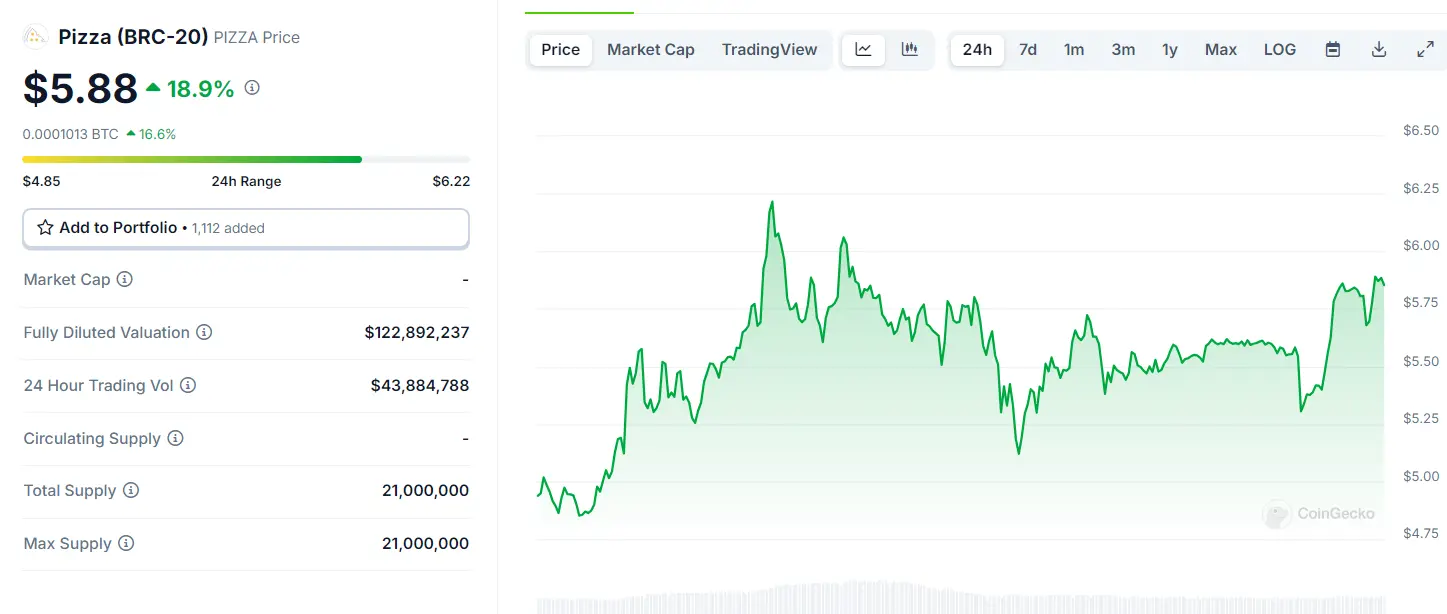This screenshot has width=1447, height=614.
Task: Switch to candlestick chart icon
Action: point(910,49)
